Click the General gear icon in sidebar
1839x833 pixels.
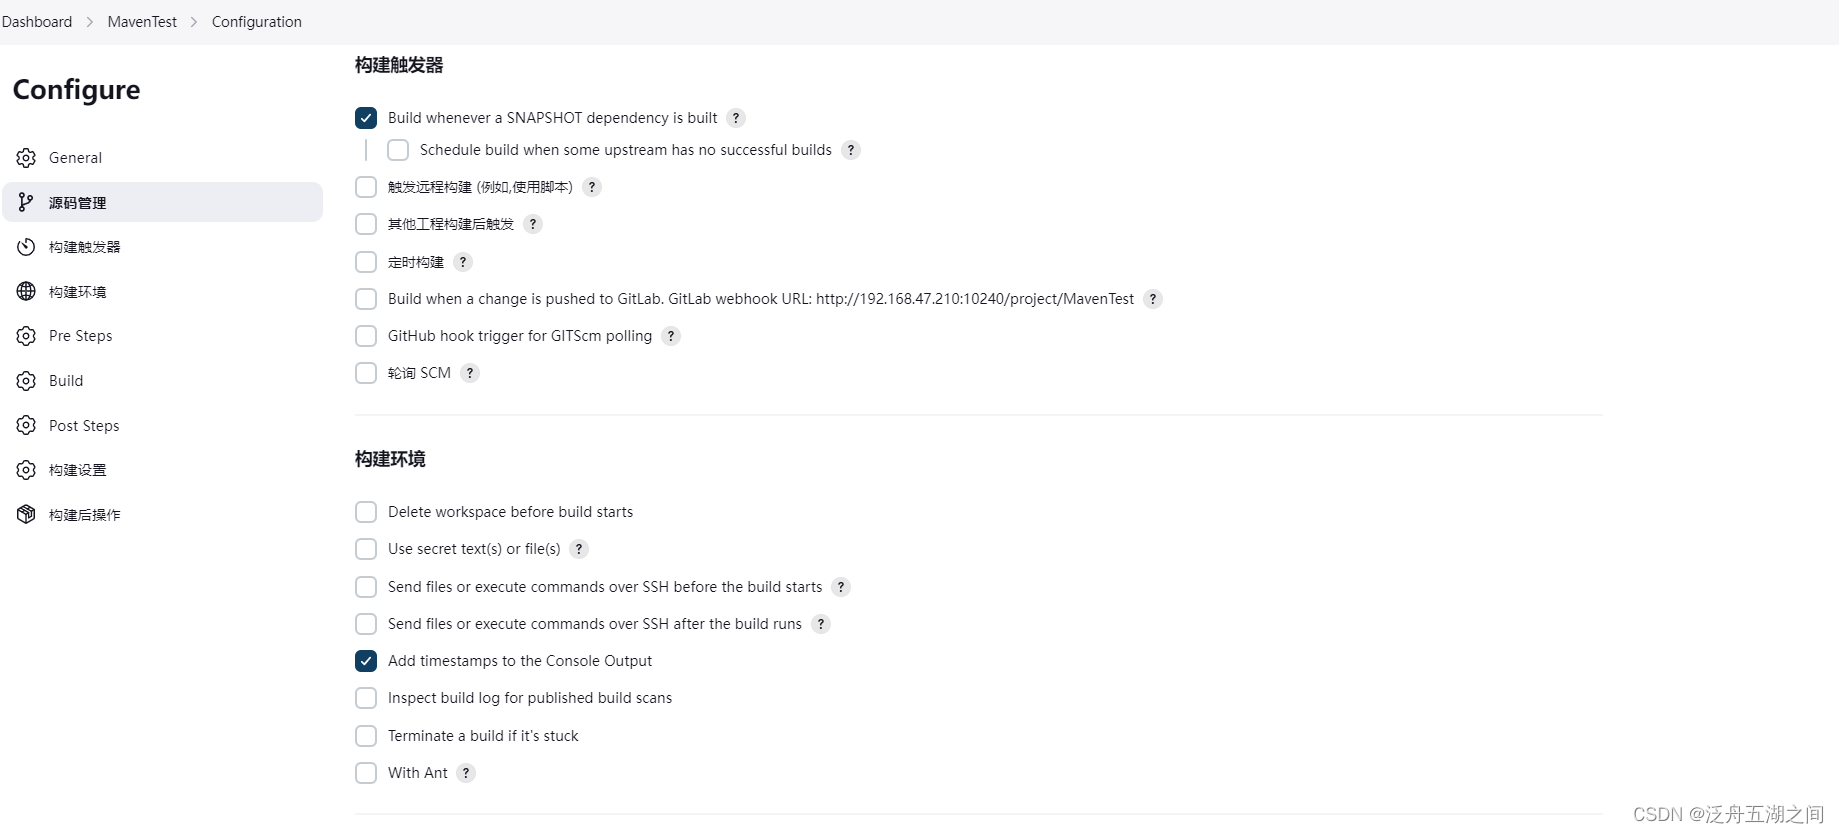point(26,158)
